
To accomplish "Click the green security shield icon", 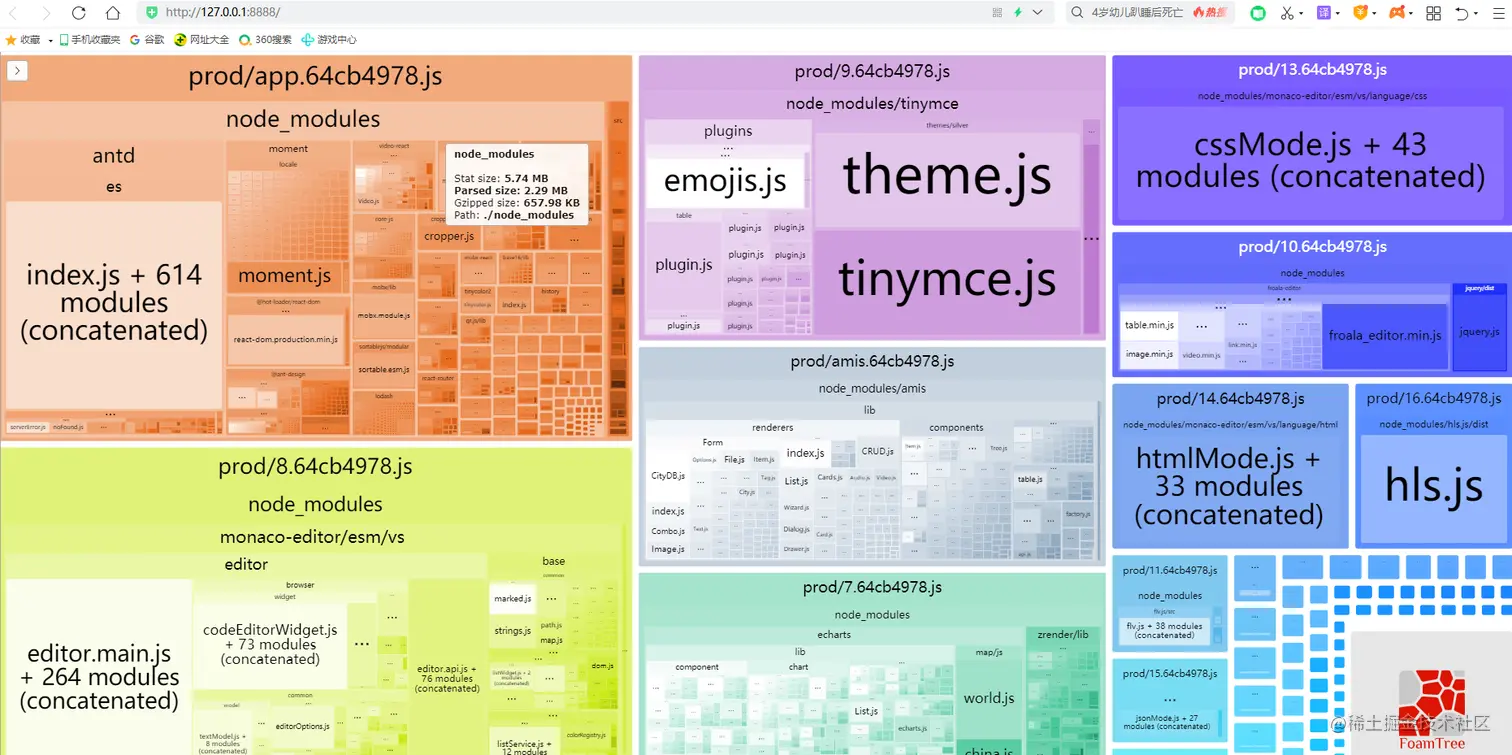I will (x=151, y=13).
